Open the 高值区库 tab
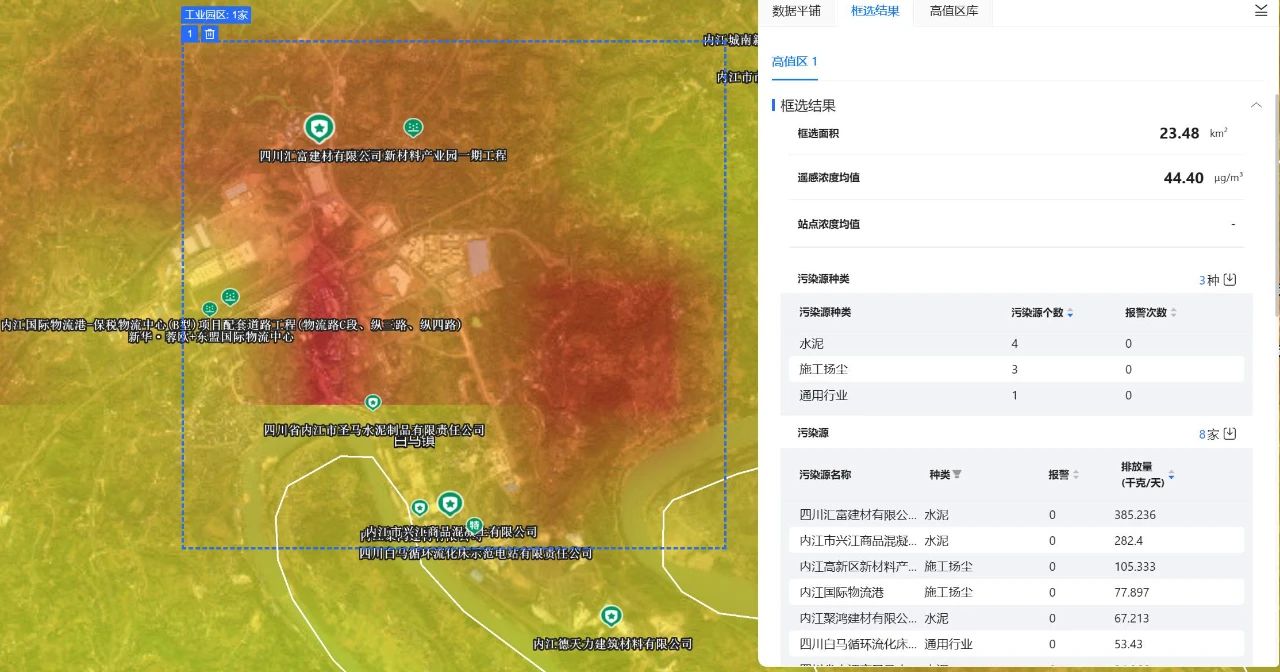The height and width of the screenshot is (672, 1280). pyautogui.click(x=953, y=11)
